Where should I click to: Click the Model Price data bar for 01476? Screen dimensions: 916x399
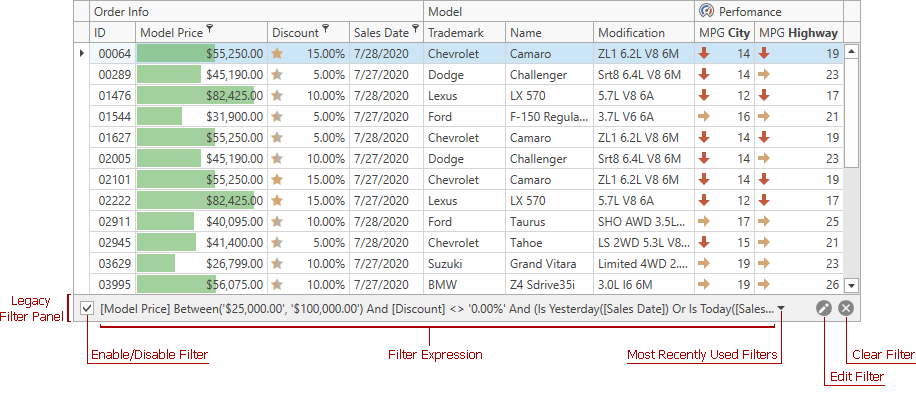pos(196,95)
